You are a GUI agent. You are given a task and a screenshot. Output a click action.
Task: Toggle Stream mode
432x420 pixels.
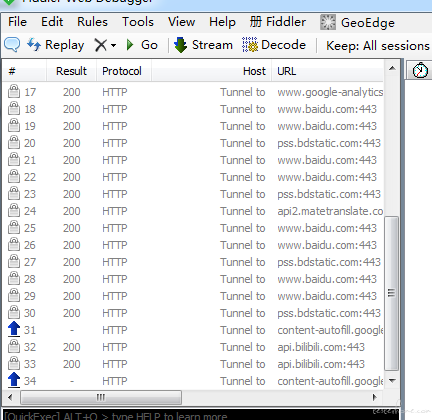point(203,45)
